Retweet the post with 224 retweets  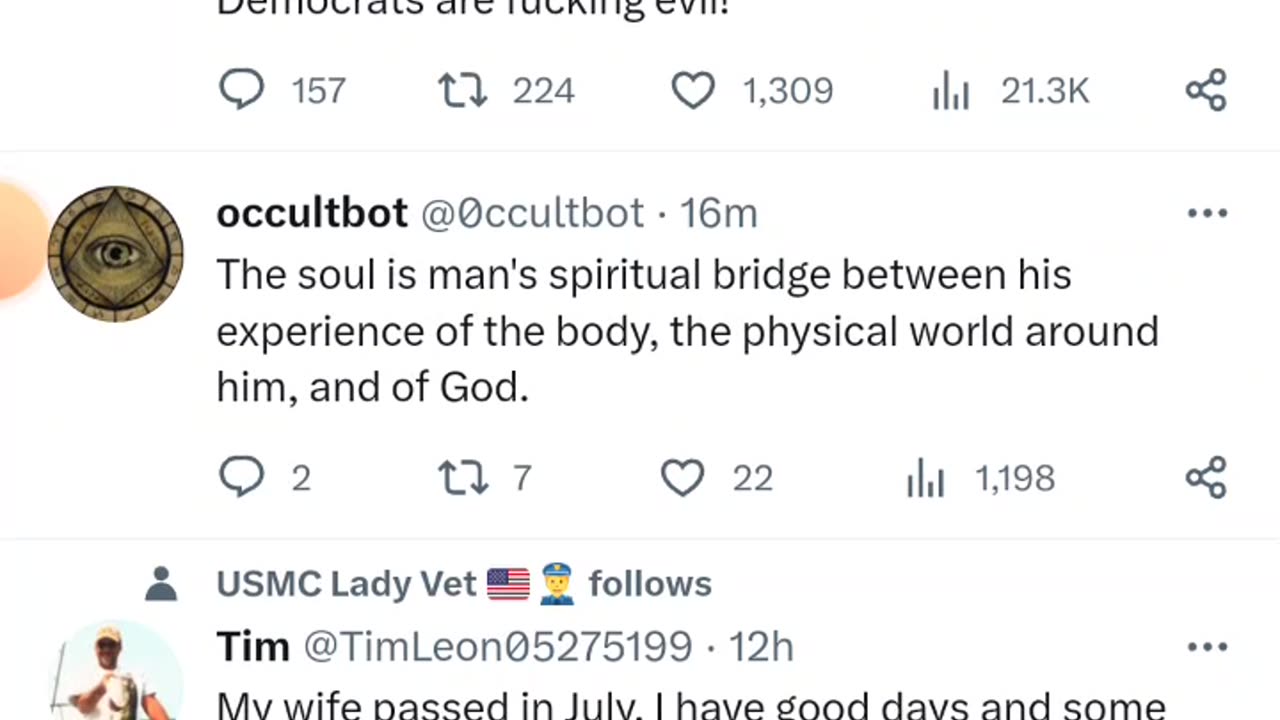tap(463, 90)
